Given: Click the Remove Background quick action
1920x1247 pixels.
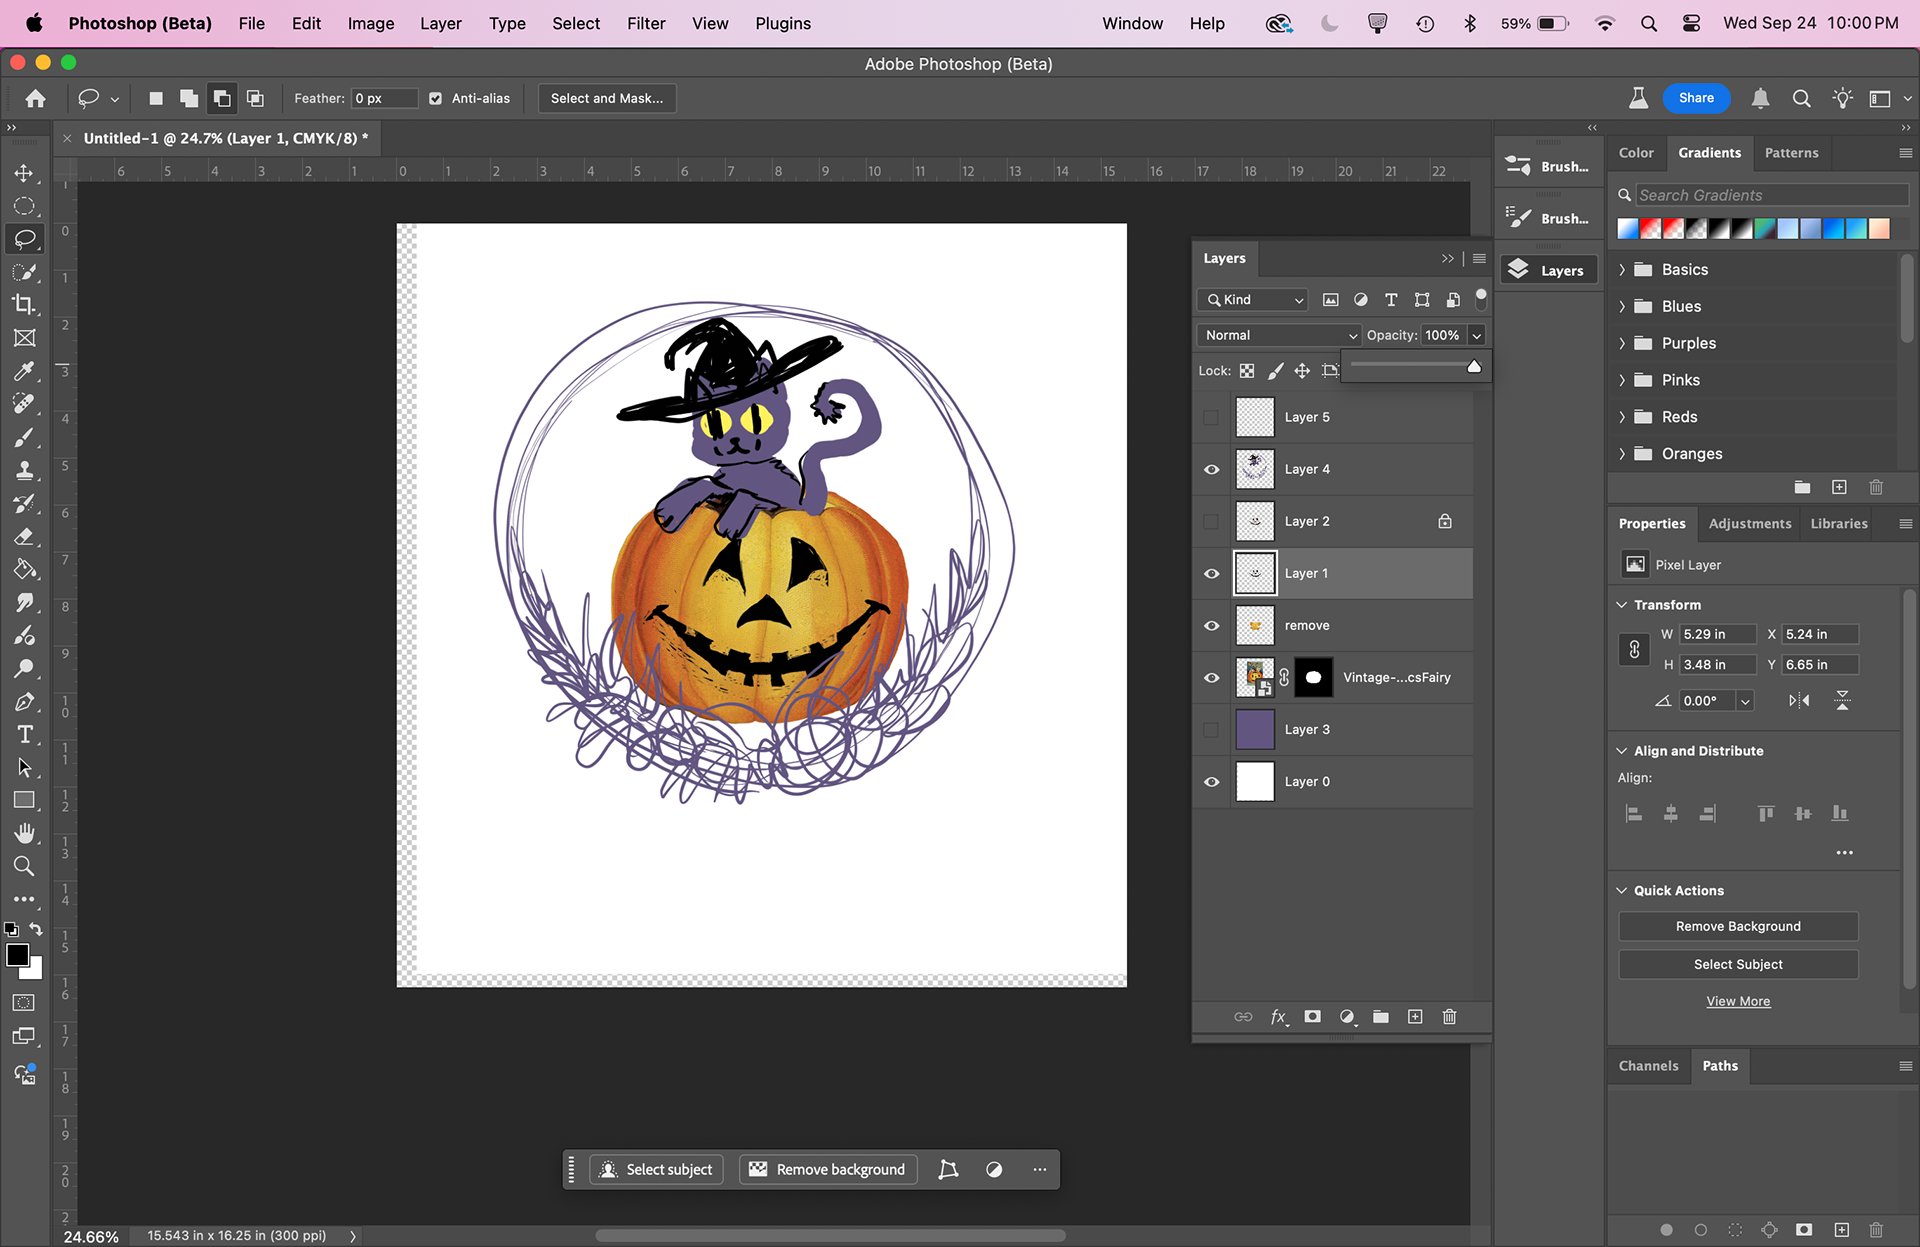Looking at the screenshot, I should tap(1737, 926).
